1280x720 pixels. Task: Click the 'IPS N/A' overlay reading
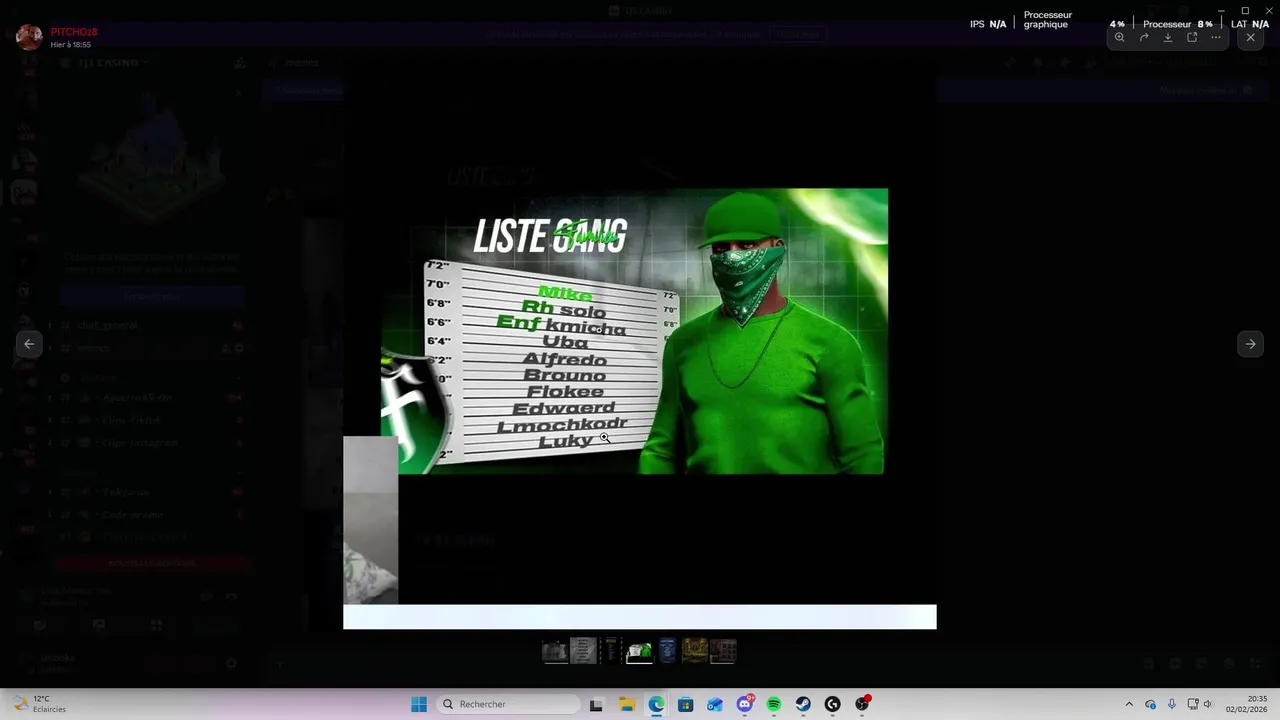(x=988, y=24)
